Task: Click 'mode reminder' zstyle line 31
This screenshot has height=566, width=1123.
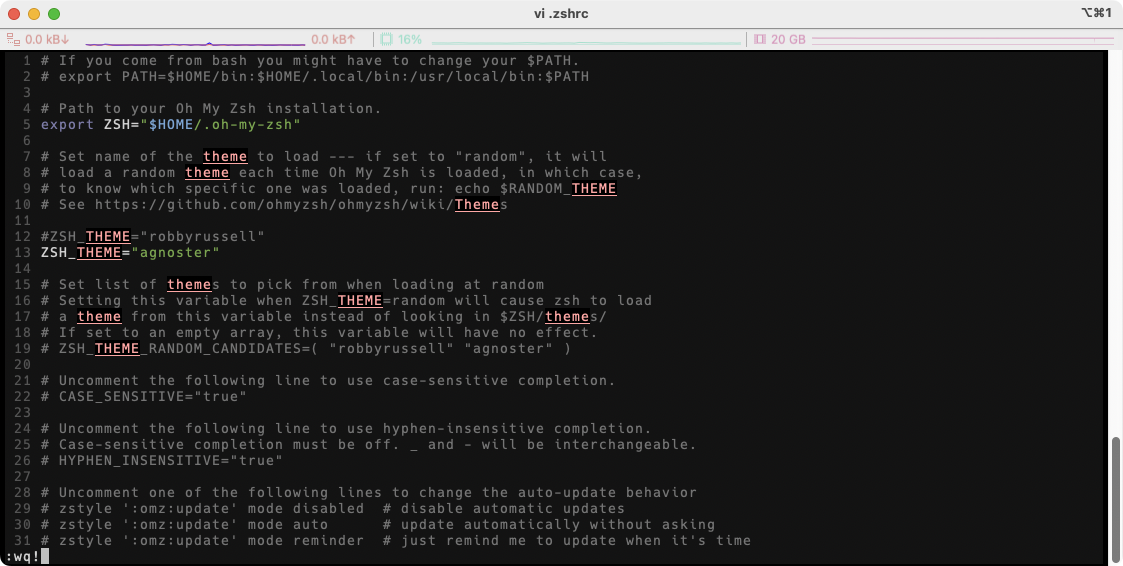Action: coord(306,541)
